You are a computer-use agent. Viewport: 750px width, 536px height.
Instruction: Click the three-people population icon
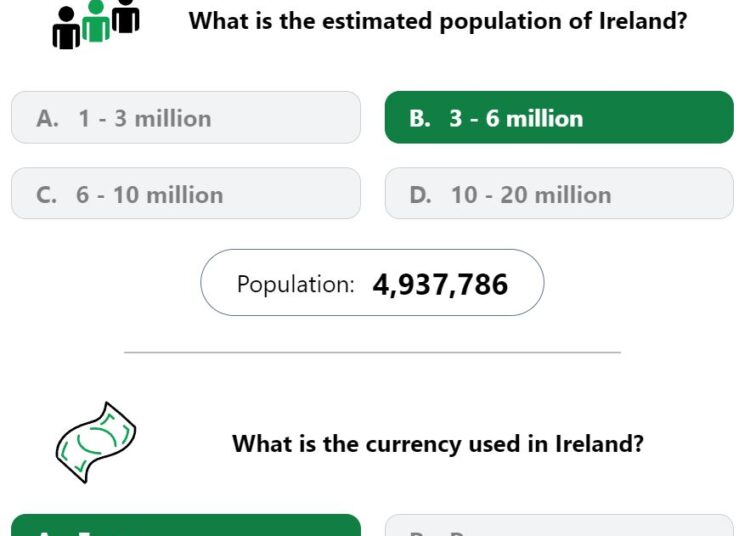[x=96, y=24]
